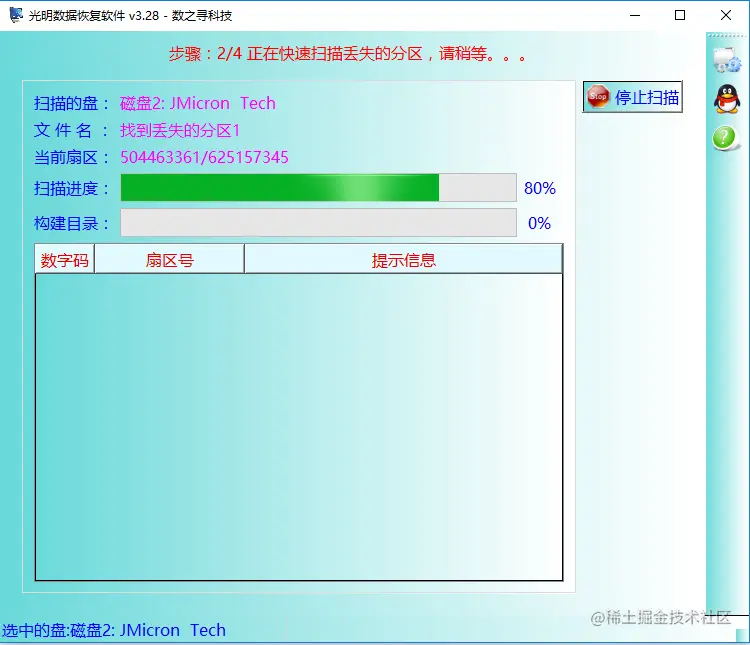Click the file name text 找到丢失的分区1
Viewport: 750px width, 645px height.
[180, 130]
